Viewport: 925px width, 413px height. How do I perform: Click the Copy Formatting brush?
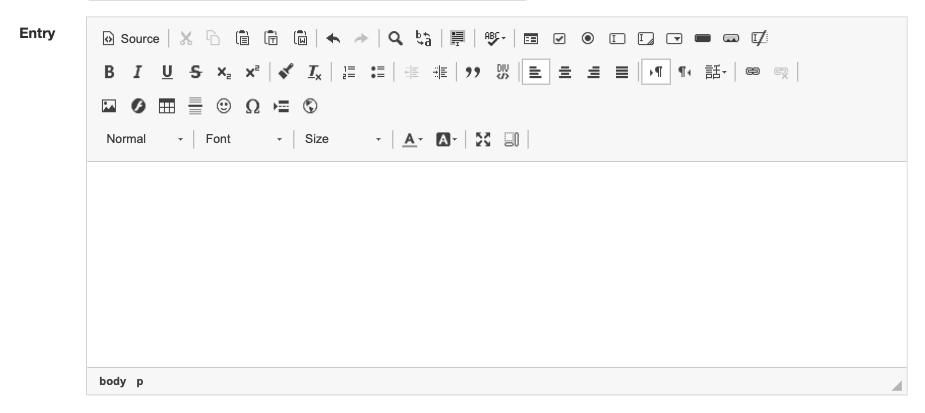click(x=286, y=72)
